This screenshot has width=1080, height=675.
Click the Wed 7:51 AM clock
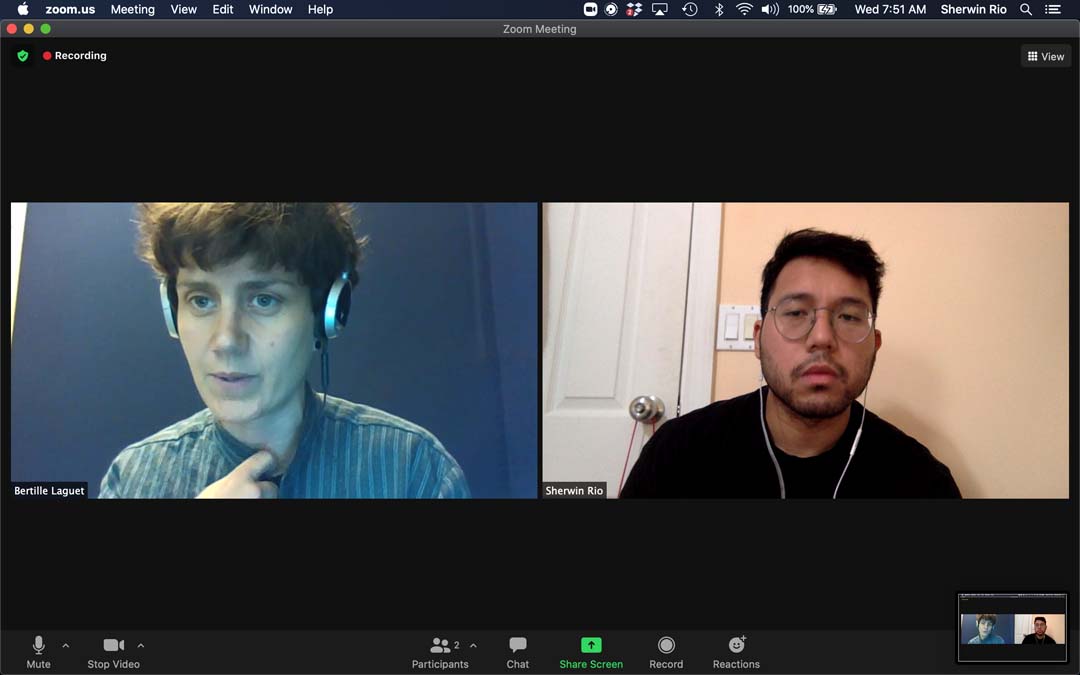pyautogui.click(x=890, y=9)
